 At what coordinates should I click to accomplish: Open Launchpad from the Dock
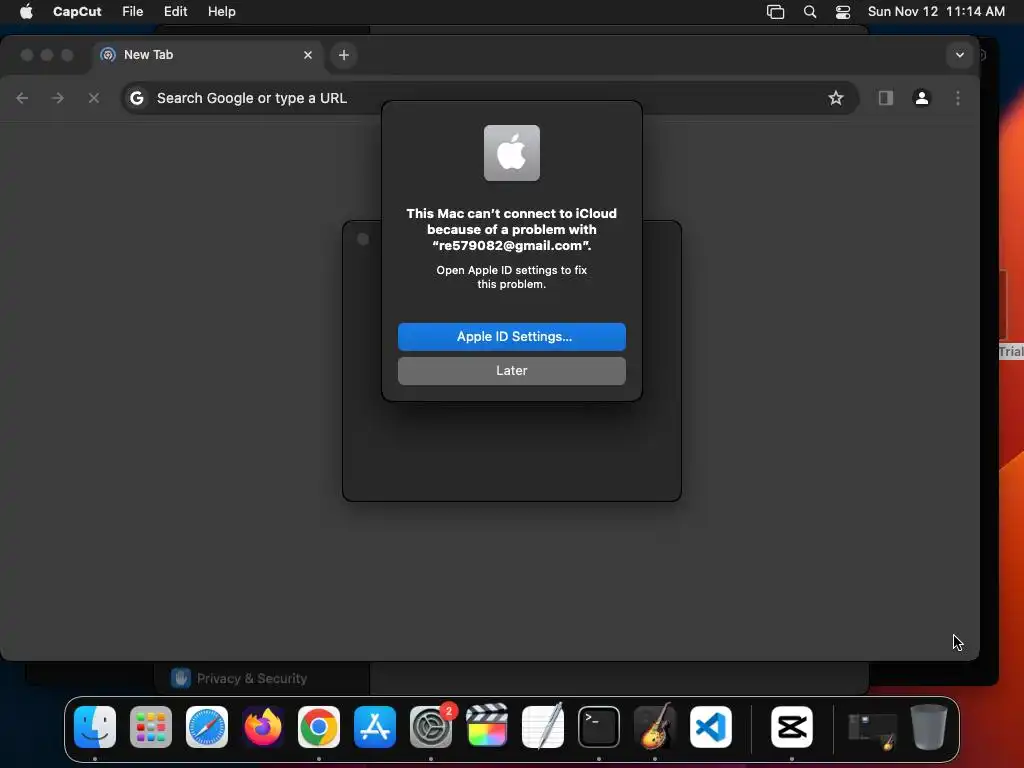click(x=151, y=727)
